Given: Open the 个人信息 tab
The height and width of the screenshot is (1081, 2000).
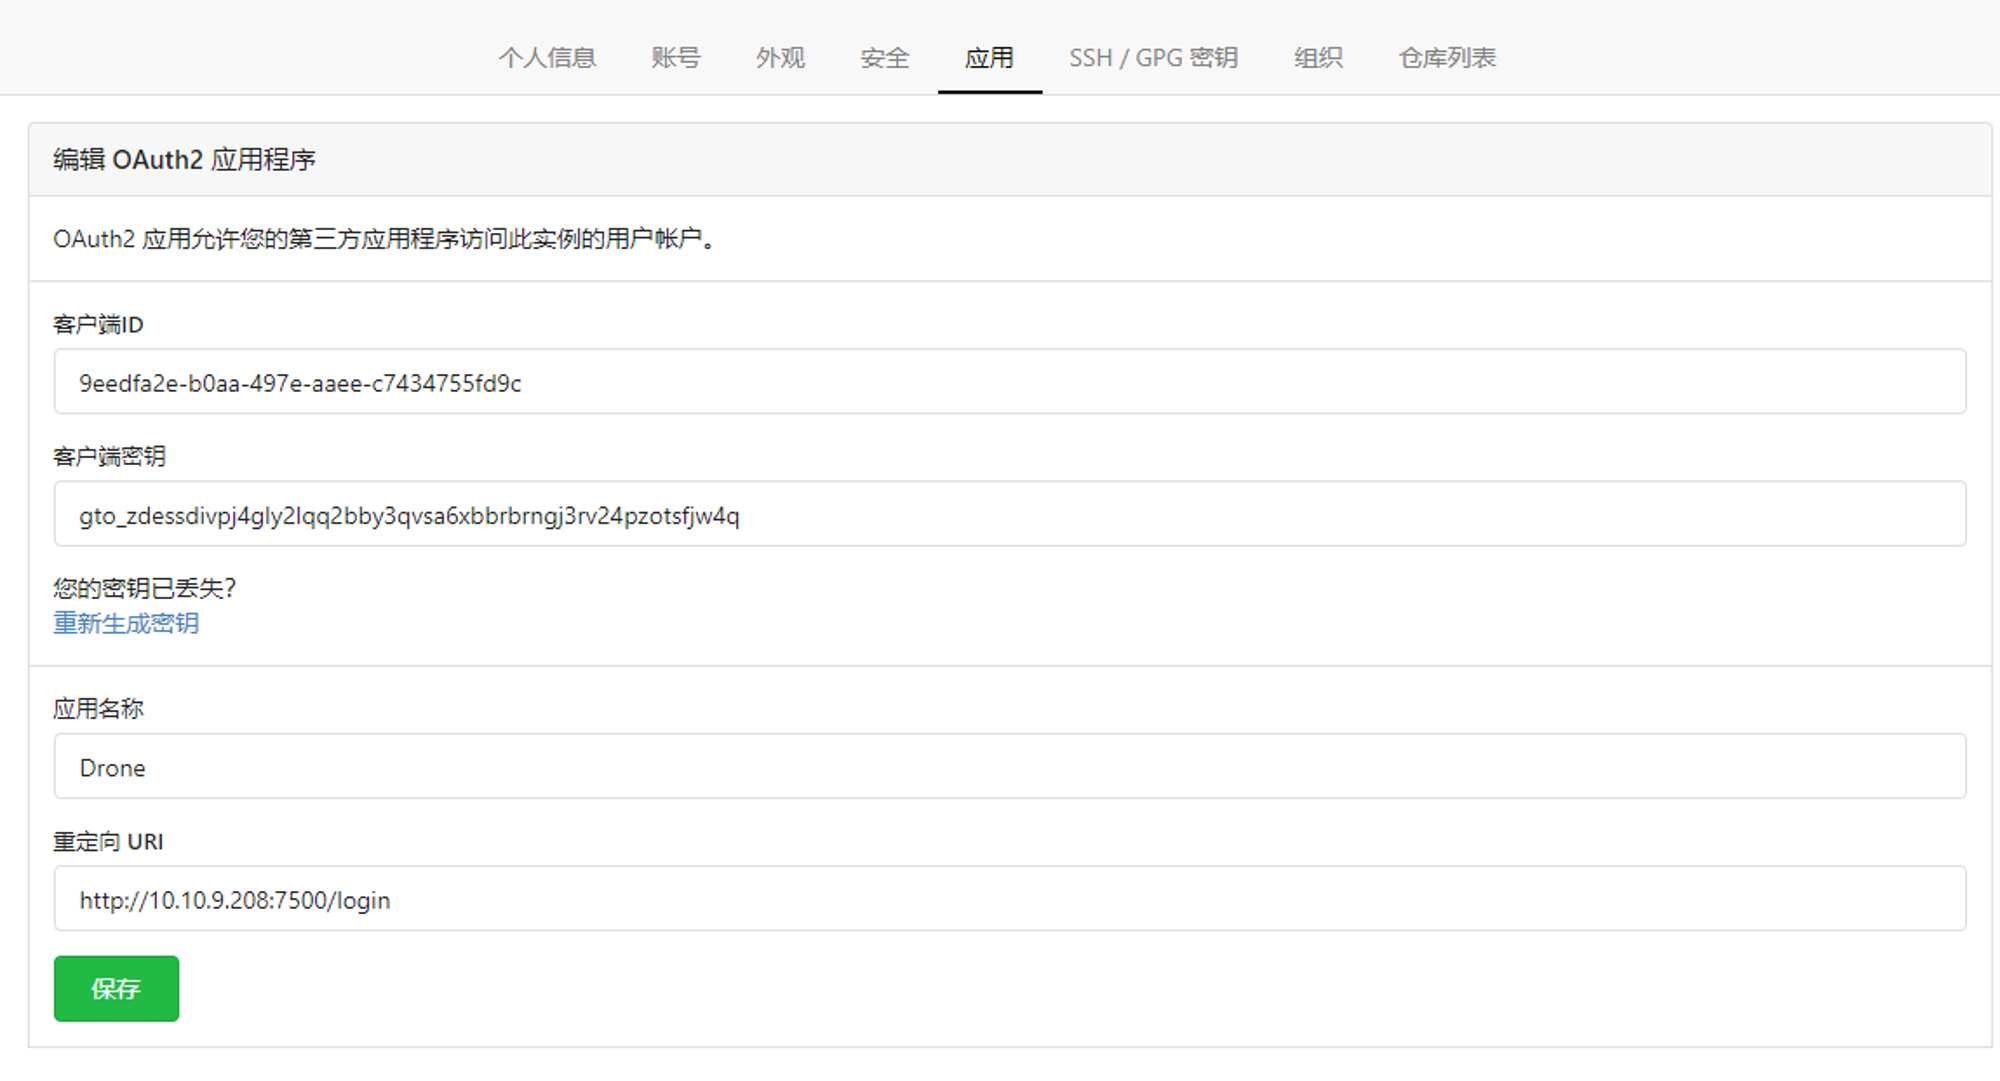Looking at the screenshot, I should [547, 58].
